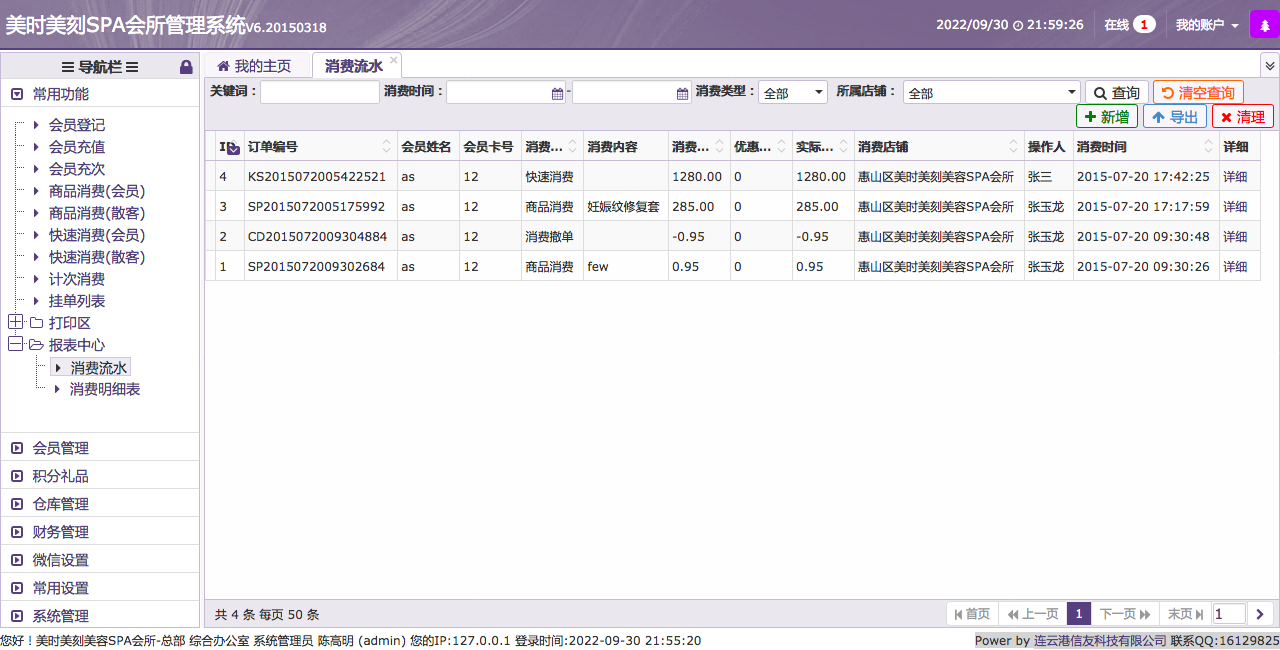Open the start date calendar picker icon
Screen dimensions: 1280x650
tap(557, 93)
